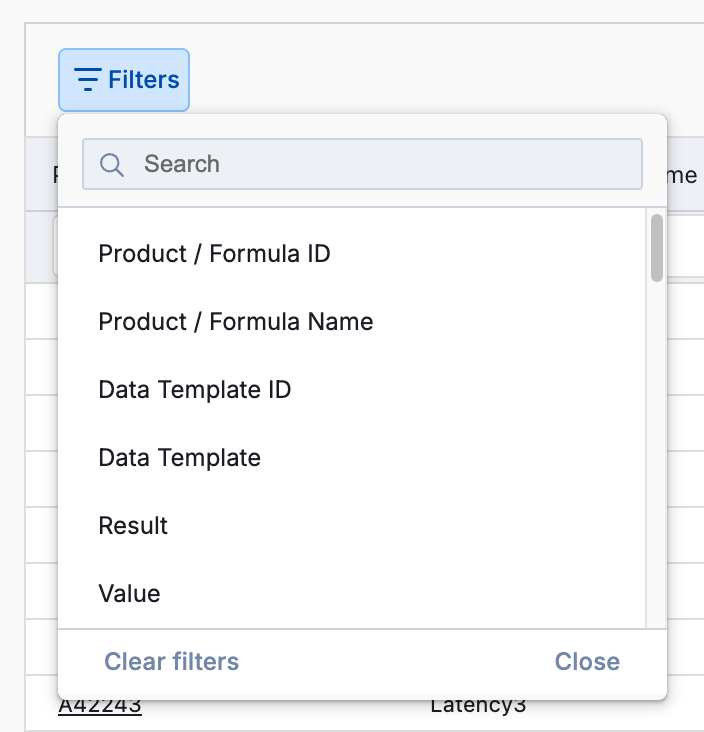Click the scrollbar track below the thumb
Viewport: 704px width, 732px height.
click(657, 450)
